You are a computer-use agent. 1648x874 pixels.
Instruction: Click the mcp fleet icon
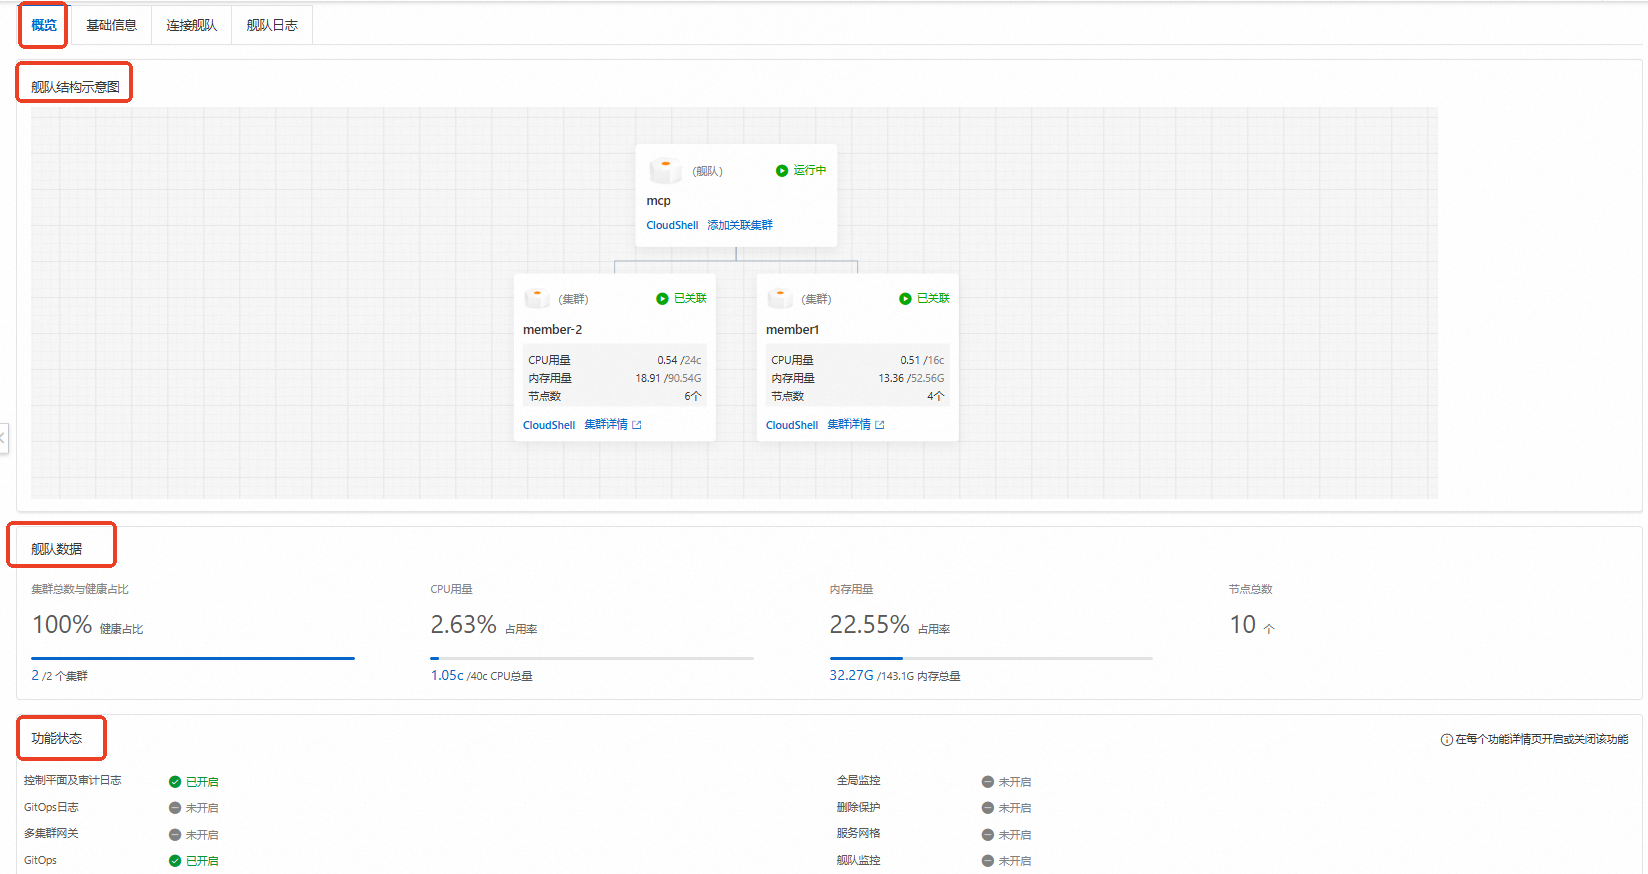[x=665, y=170]
